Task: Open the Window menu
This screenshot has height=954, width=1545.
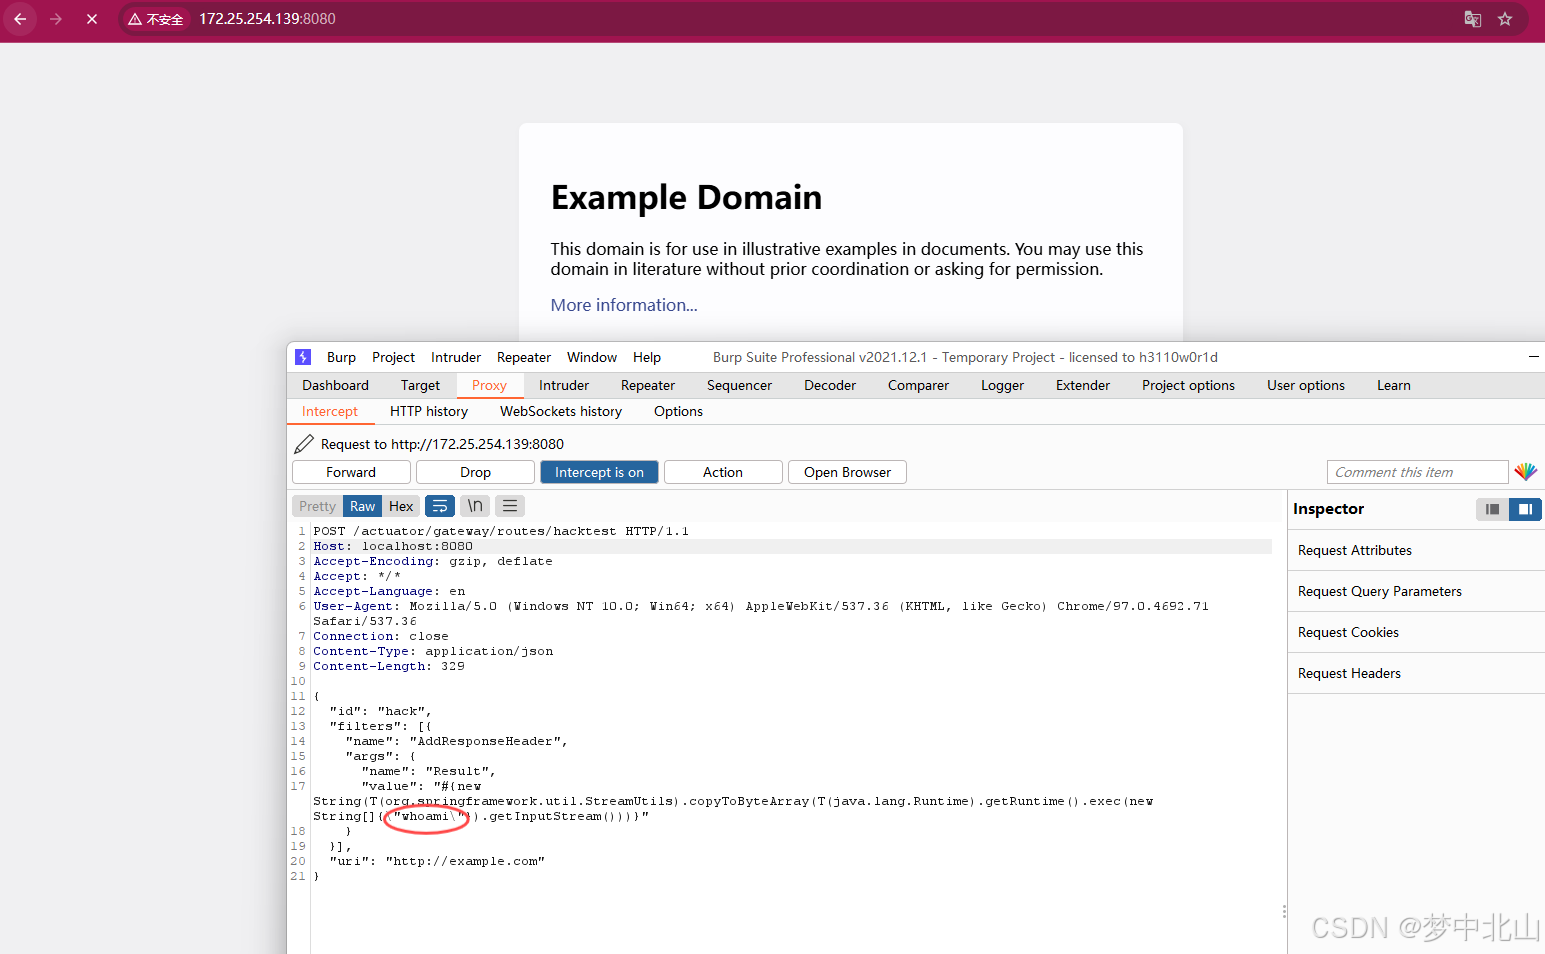Action: (592, 357)
